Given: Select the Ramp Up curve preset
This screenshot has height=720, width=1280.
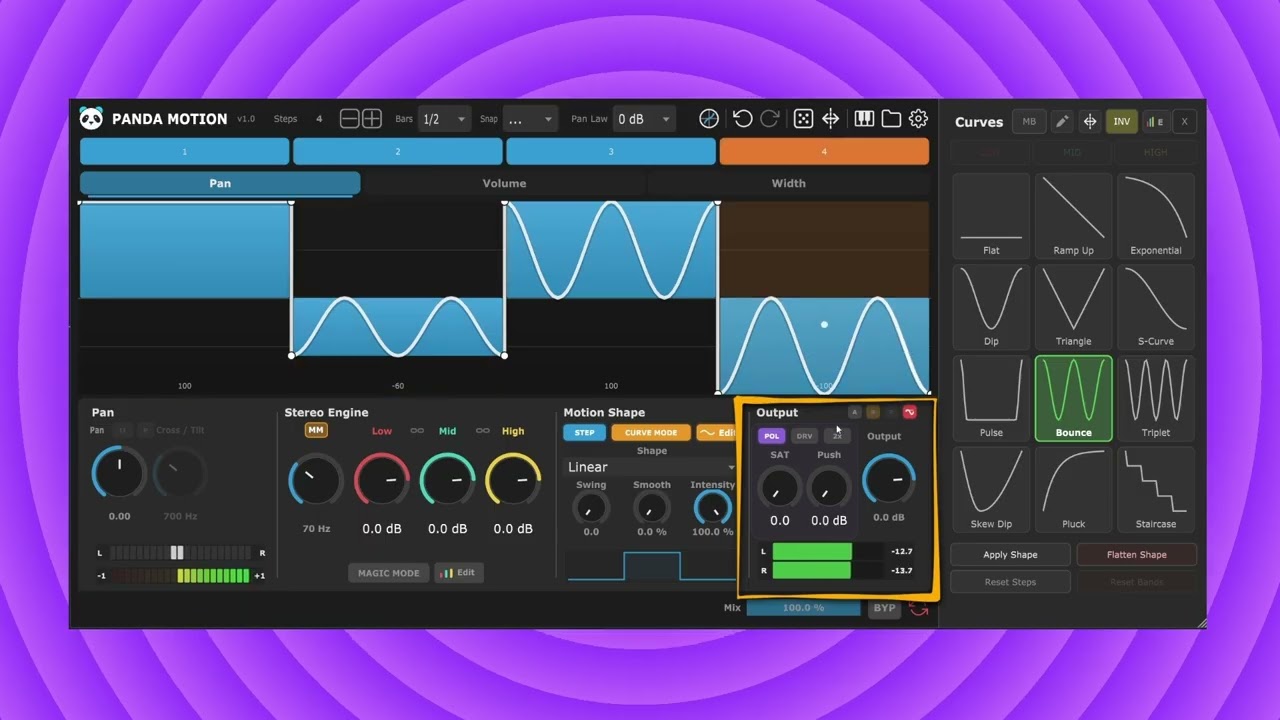Looking at the screenshot, I should [1073, 216].
